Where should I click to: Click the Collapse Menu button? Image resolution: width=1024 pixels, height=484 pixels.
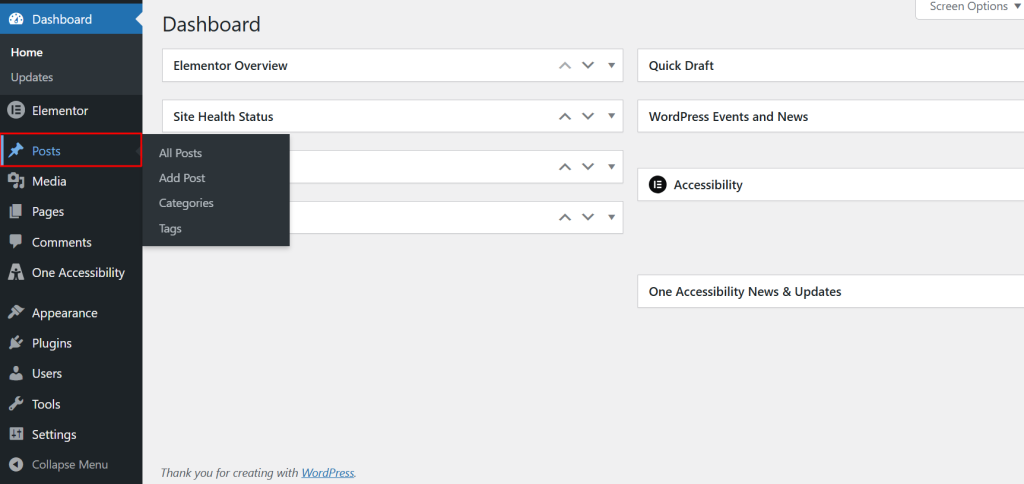tap(71, 465)
